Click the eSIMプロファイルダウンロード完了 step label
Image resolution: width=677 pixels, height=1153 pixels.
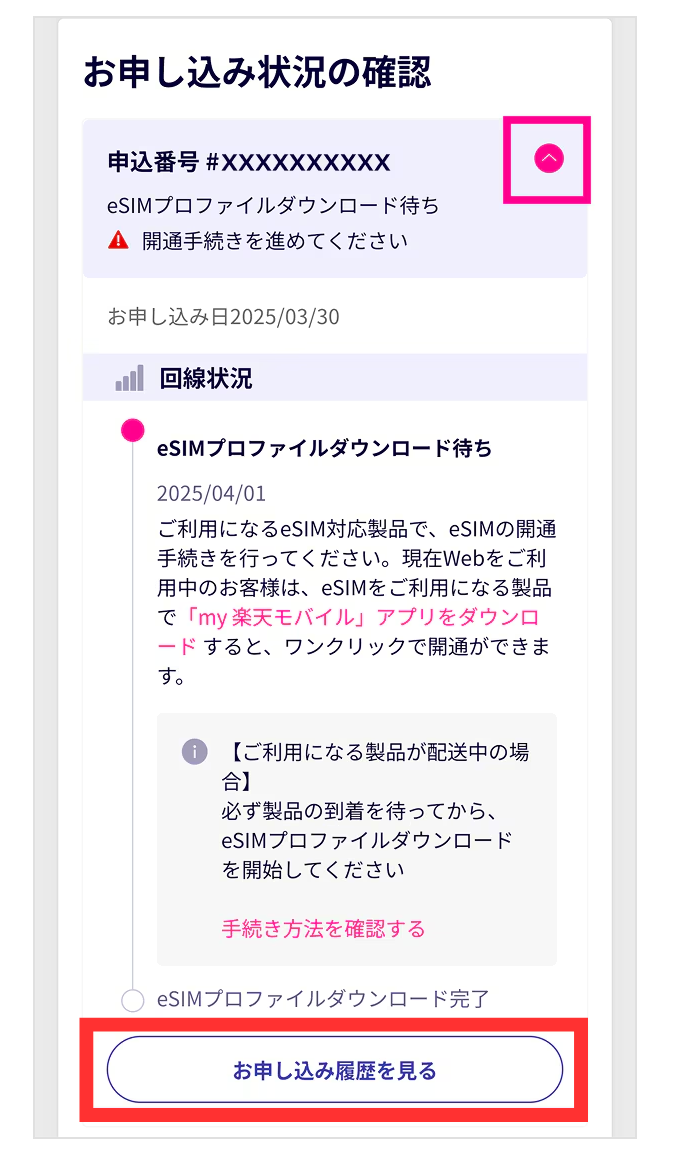click(x=323, y=998)
